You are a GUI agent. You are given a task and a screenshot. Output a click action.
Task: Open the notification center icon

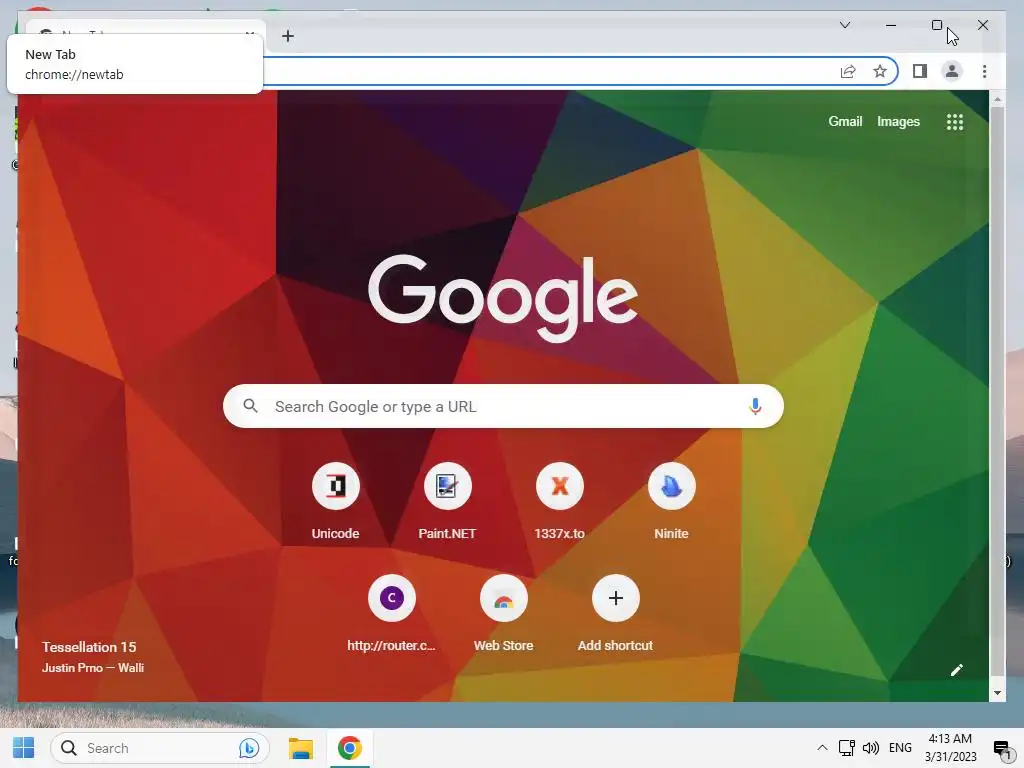pyautogui.click(x=1001, y=748)
